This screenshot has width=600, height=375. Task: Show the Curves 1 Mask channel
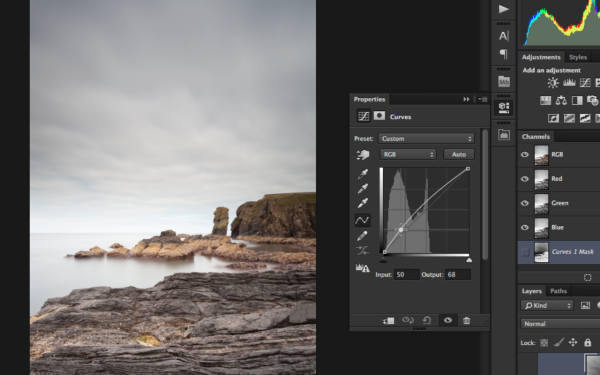point(525,252)
